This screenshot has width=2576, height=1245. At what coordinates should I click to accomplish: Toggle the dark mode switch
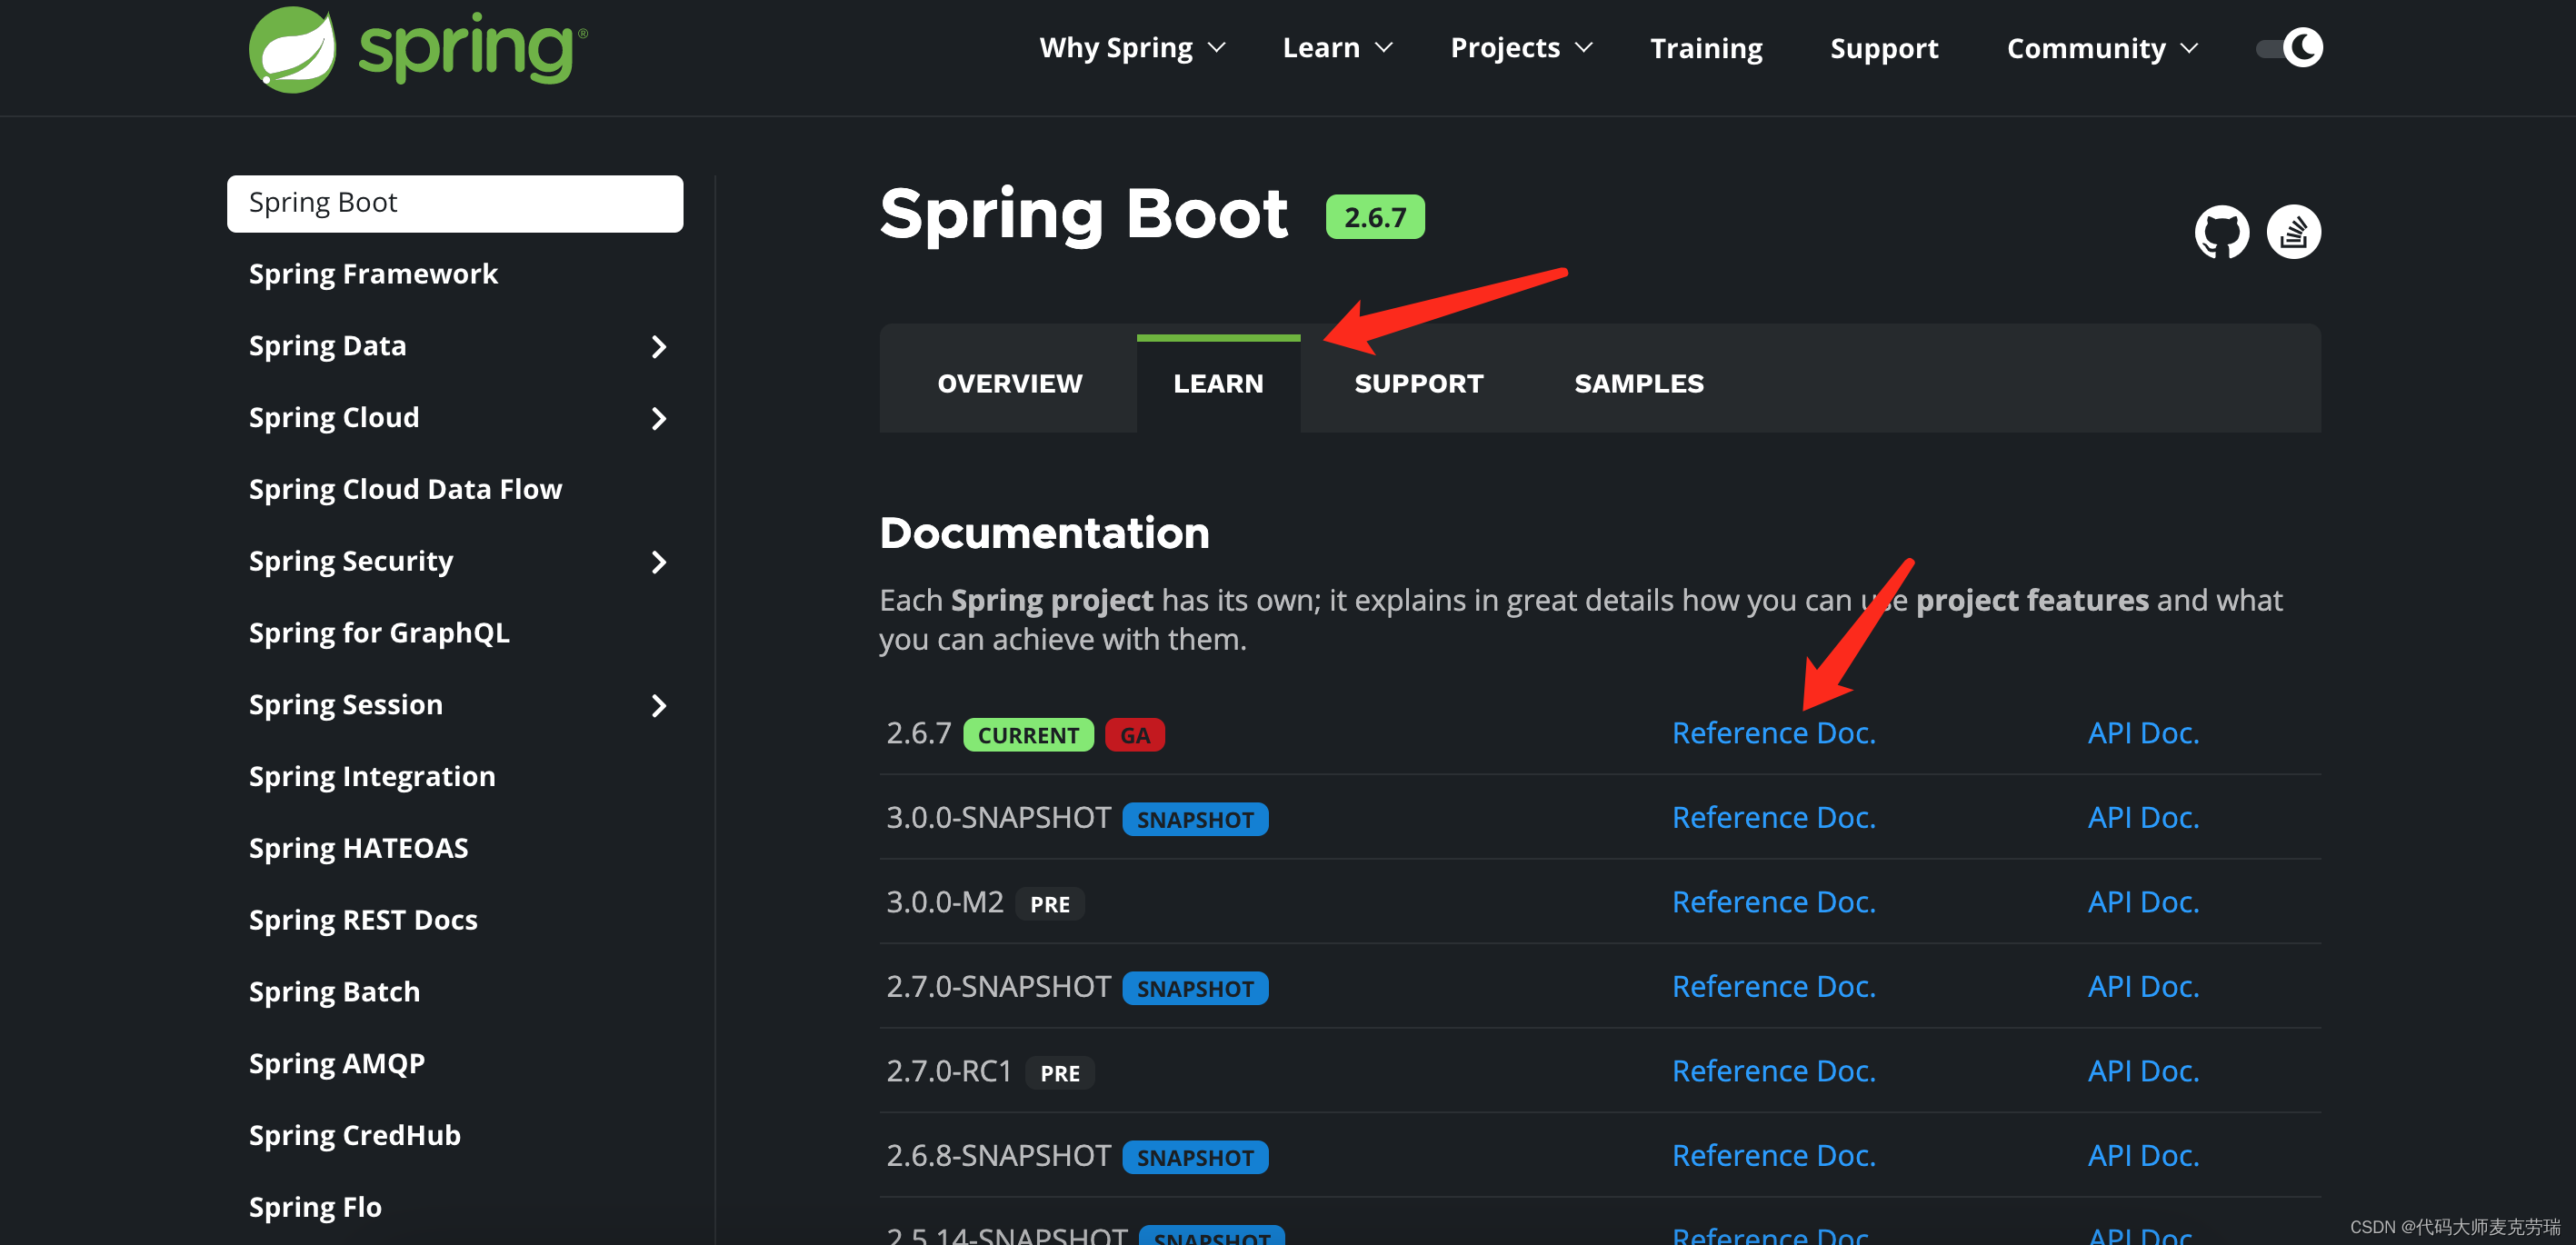pos(2289,47)
